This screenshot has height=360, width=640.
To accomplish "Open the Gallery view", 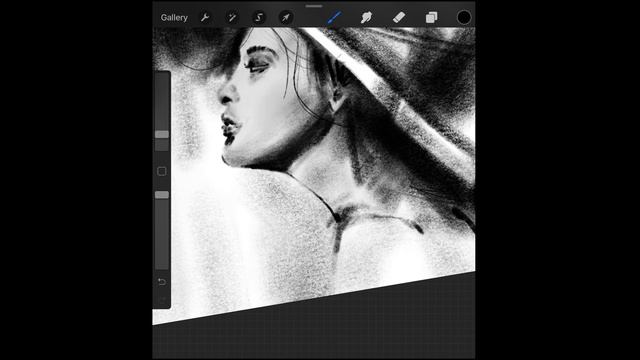I will 174,18.
